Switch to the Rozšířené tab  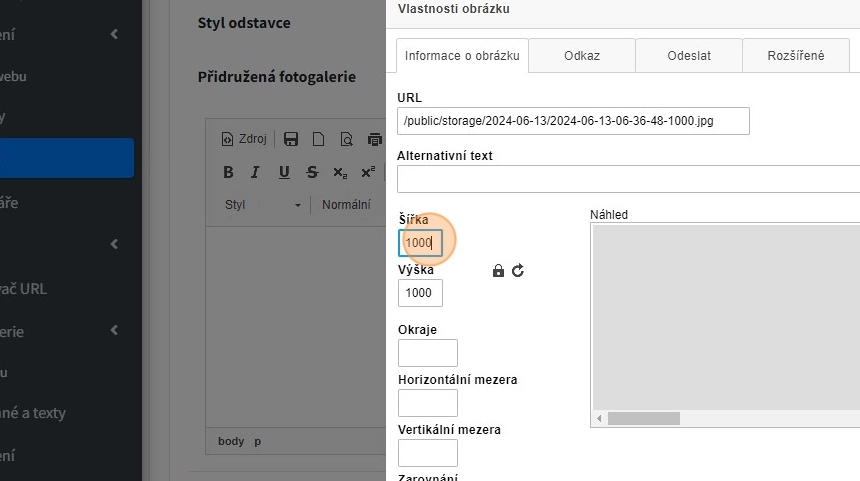click(x=795, y=56)
